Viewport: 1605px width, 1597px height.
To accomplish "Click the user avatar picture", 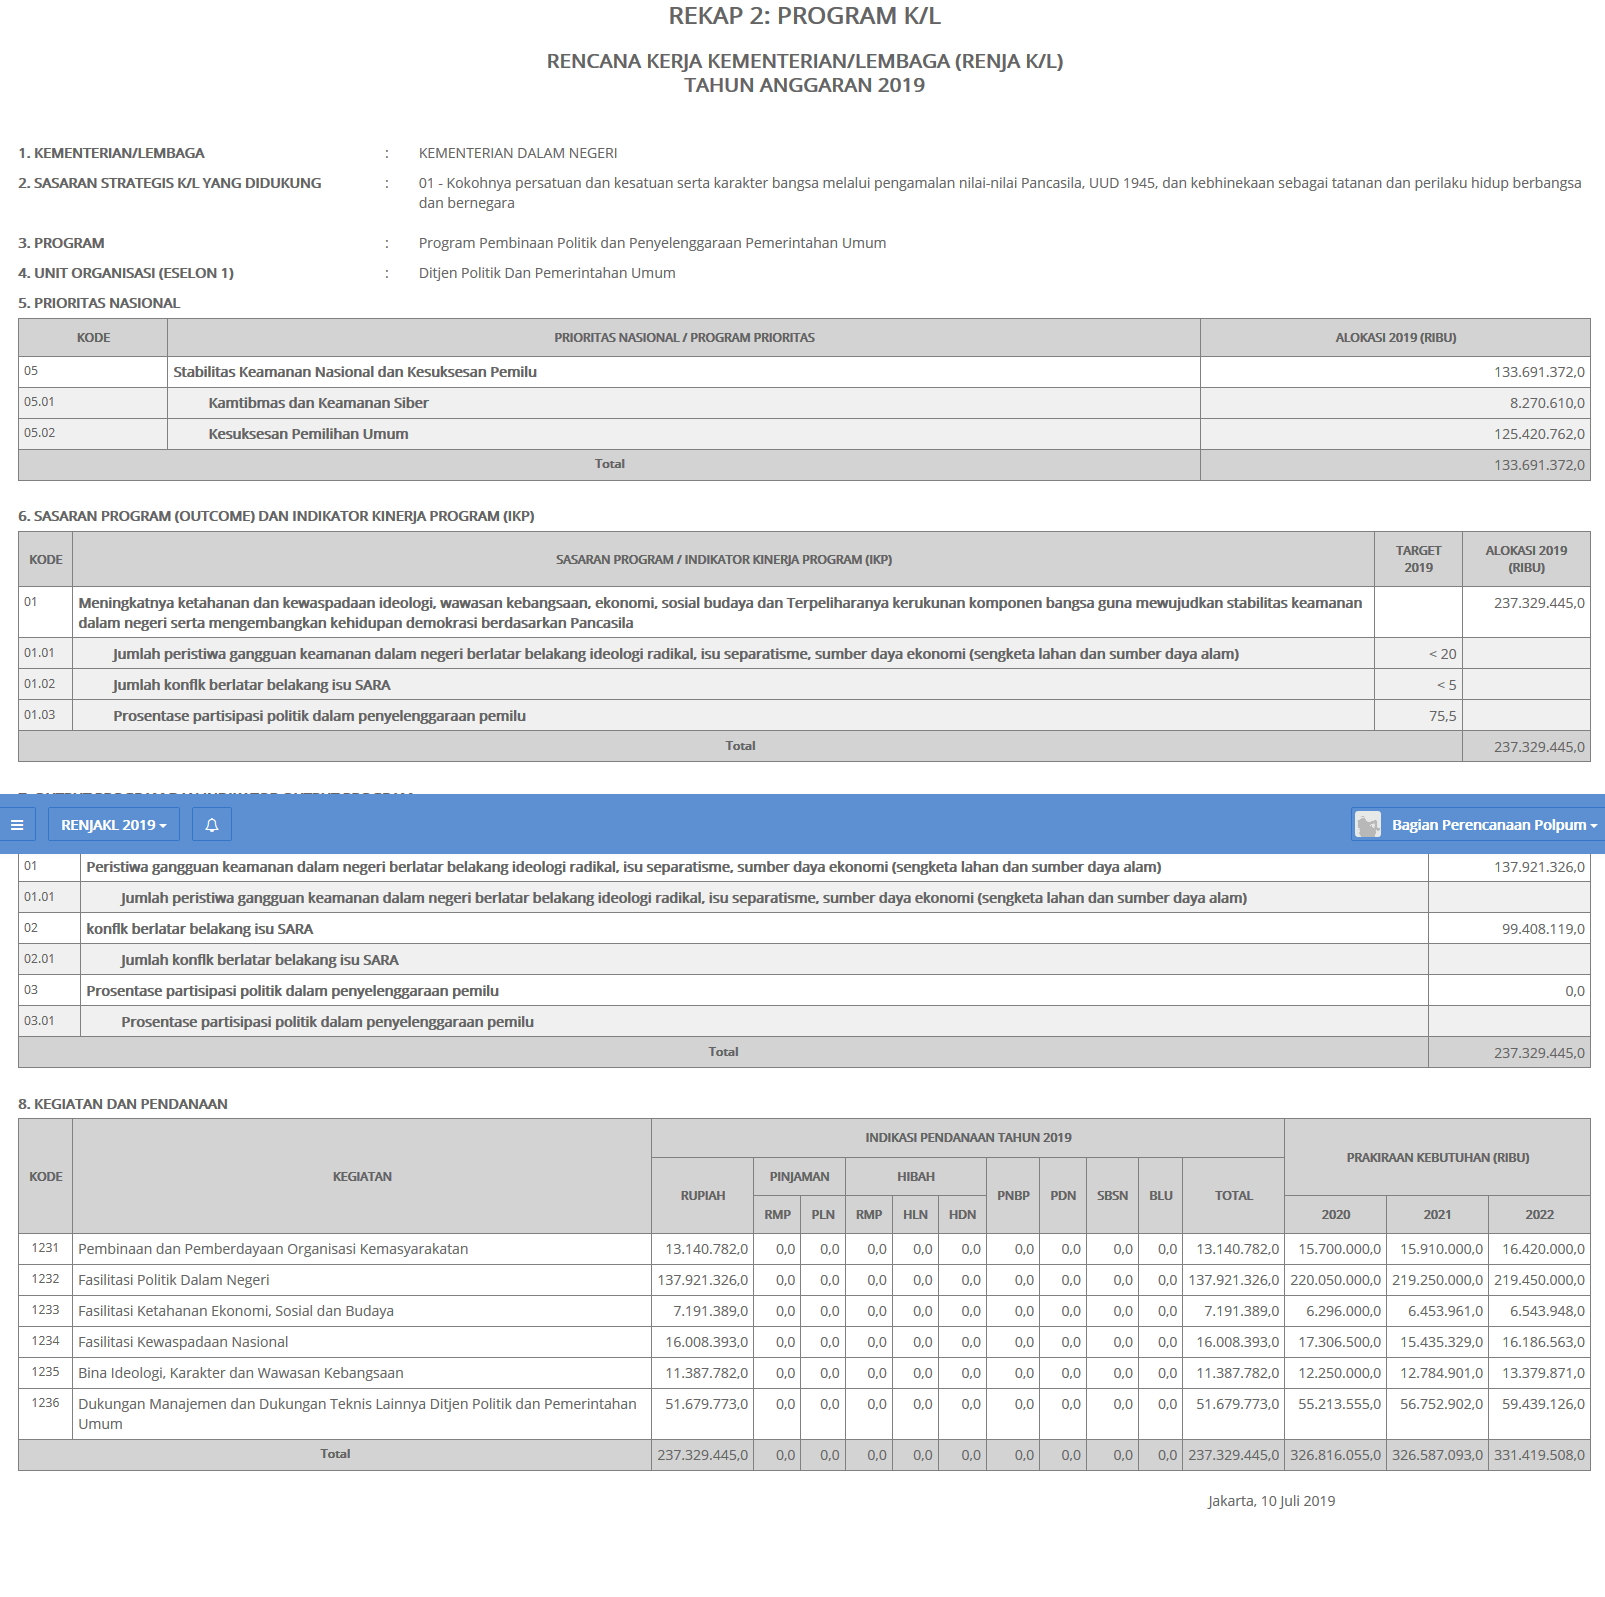I will tap(1368, 825).
